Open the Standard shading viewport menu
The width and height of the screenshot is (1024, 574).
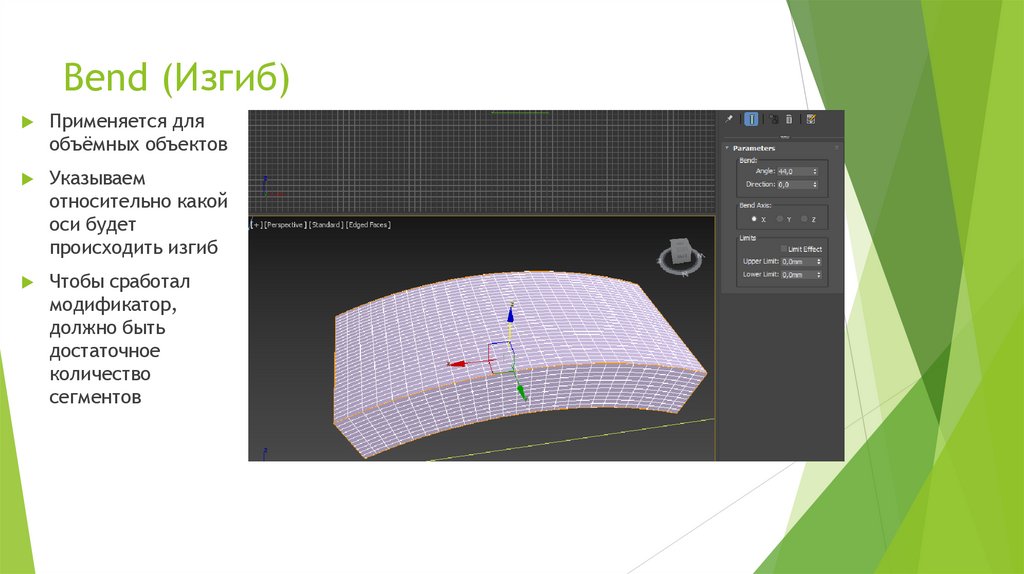tap(326, 225)
